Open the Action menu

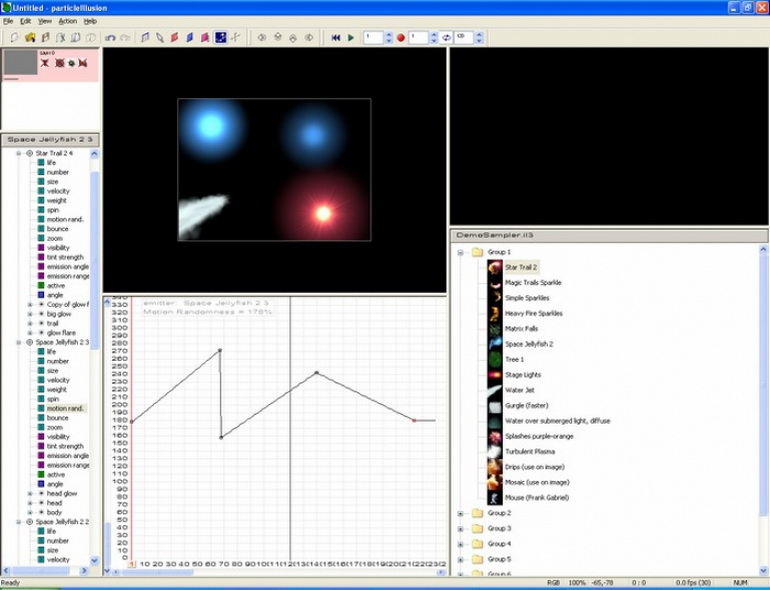(67, 20)
